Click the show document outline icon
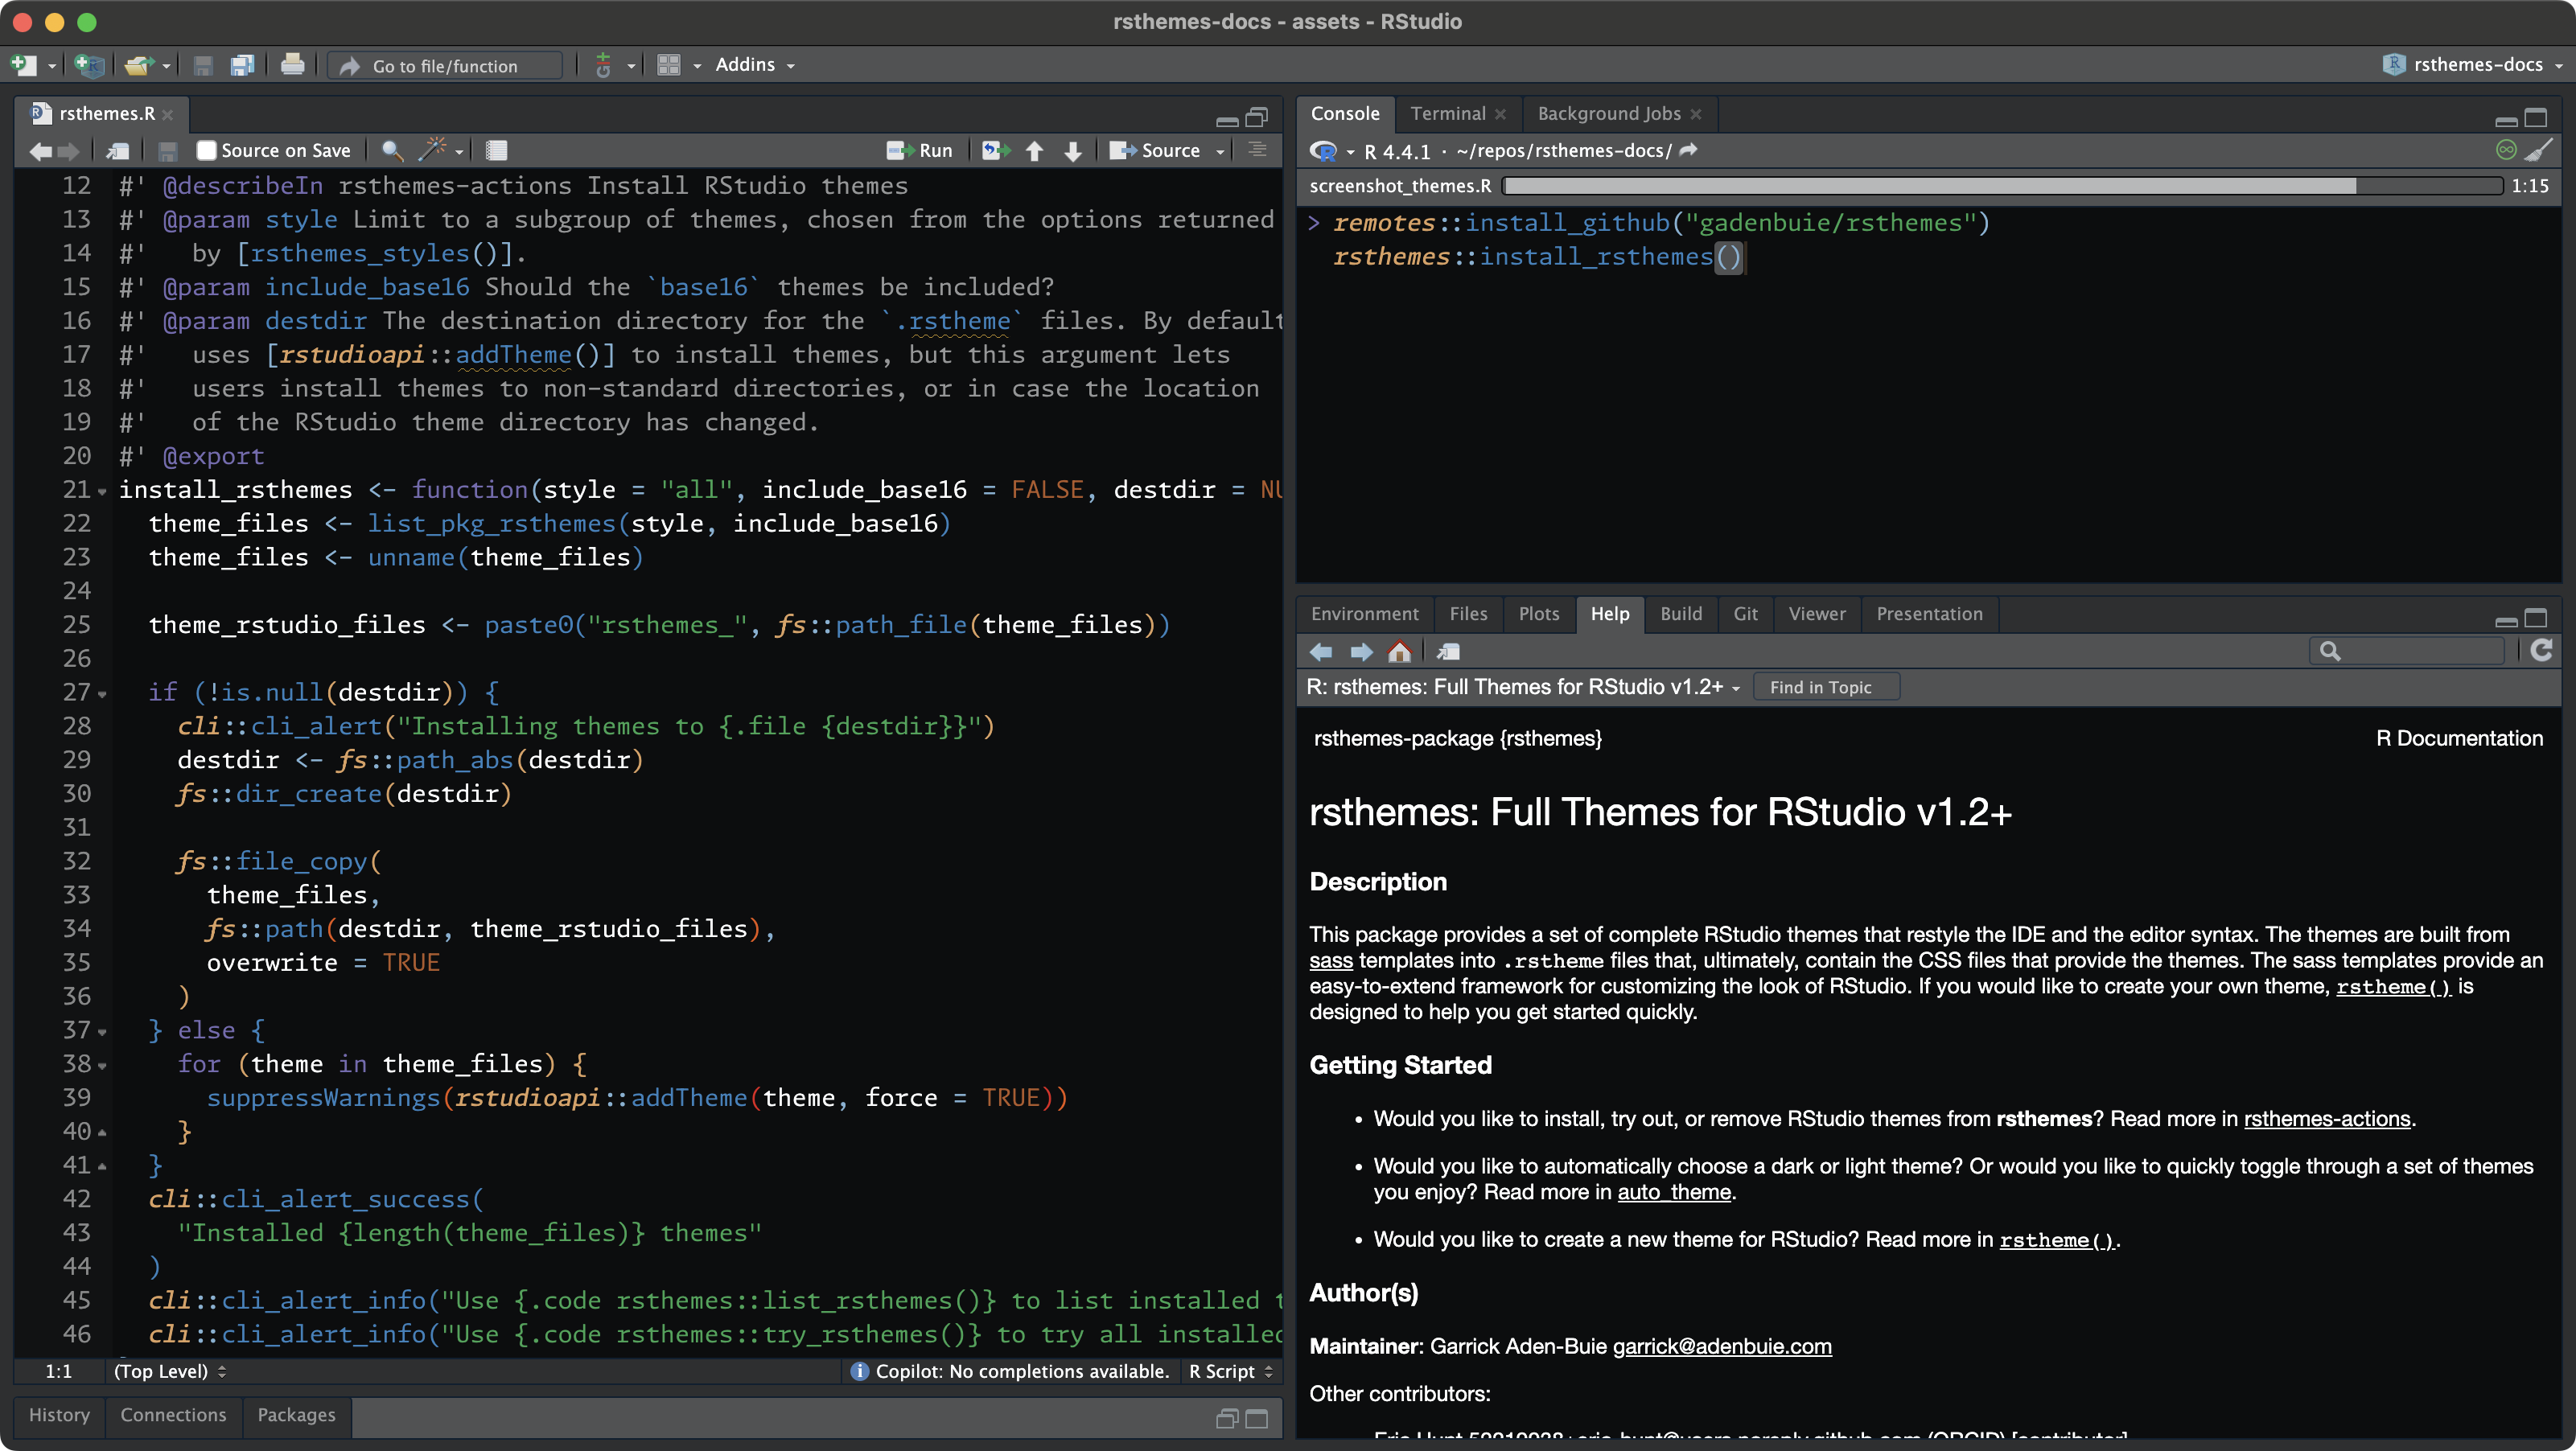Screen dimensions: 2576x1451 coord(1257,150)
